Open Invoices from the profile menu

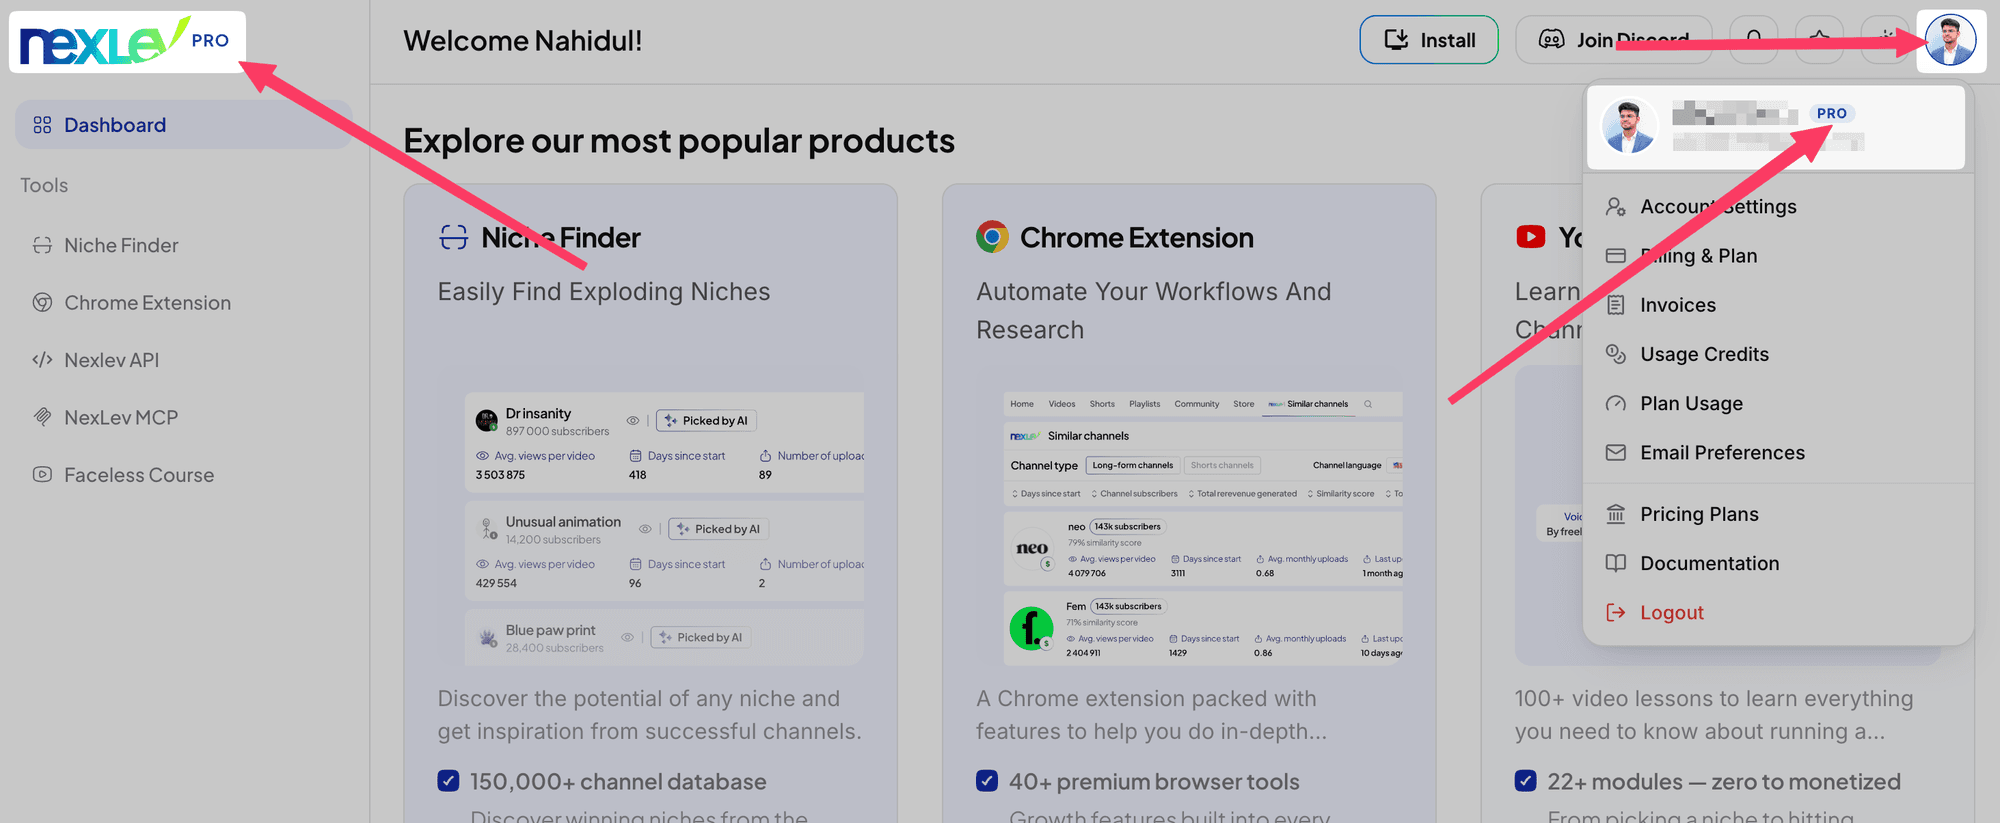1778,305
